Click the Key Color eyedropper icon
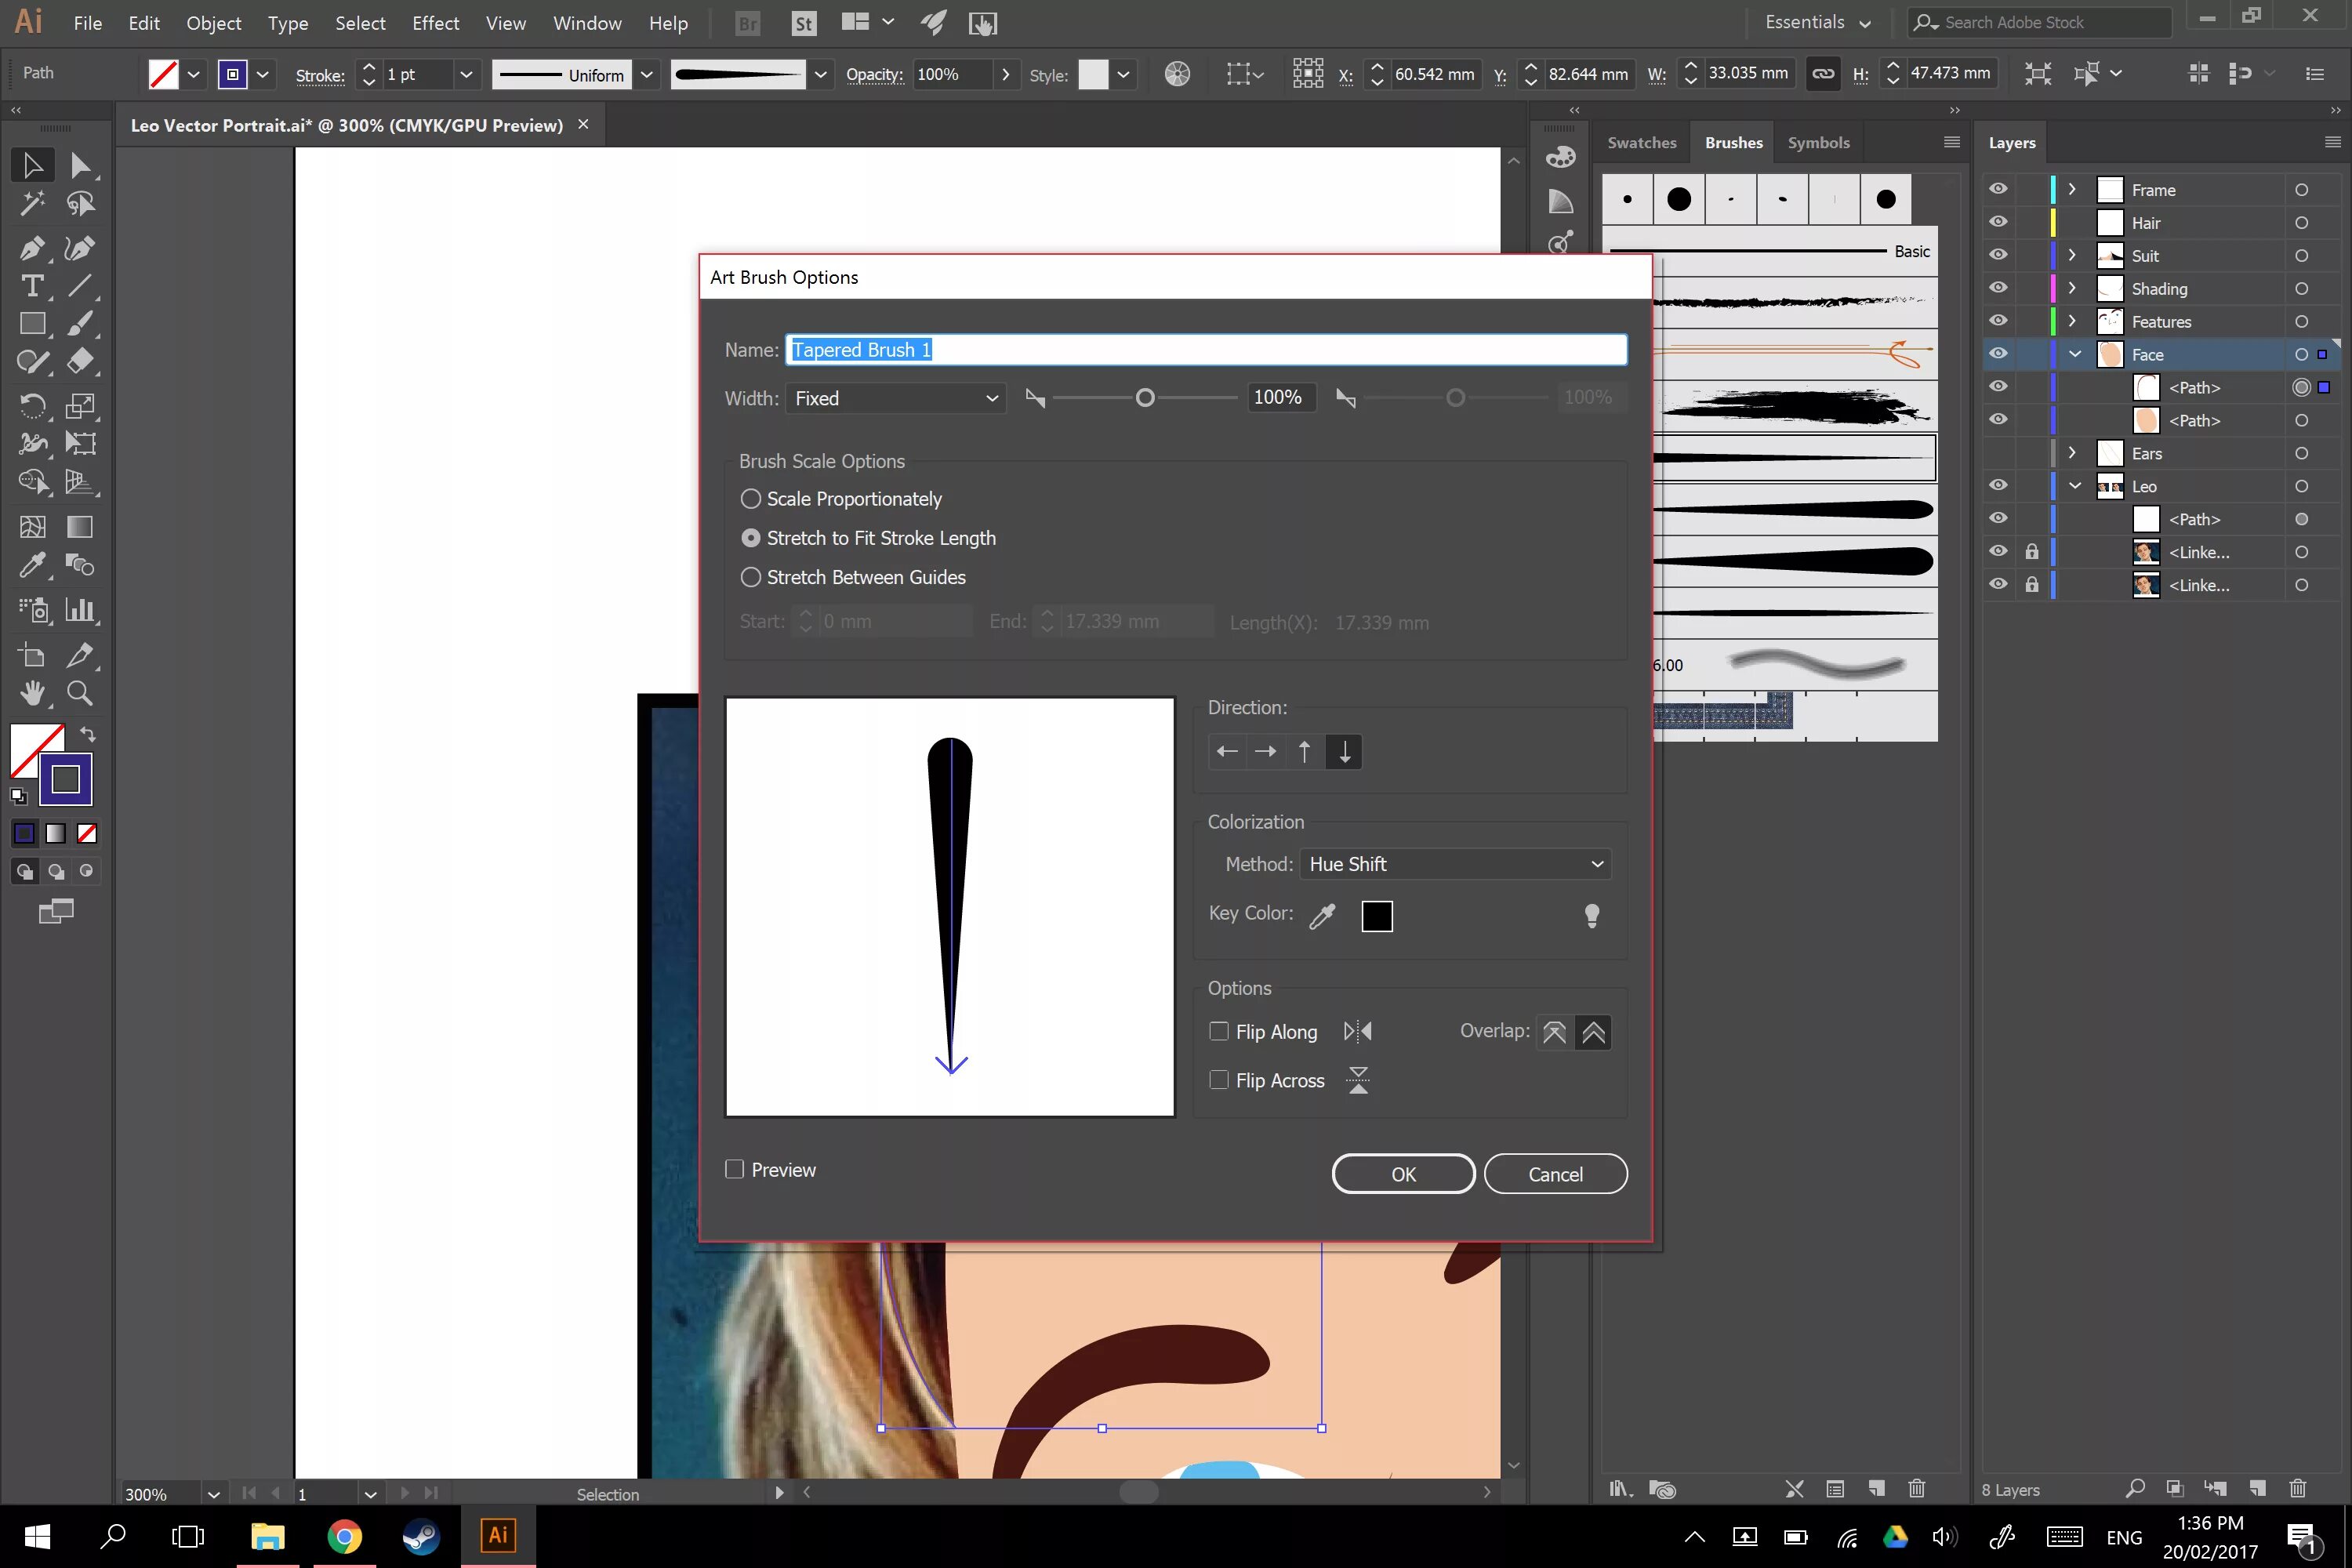Screen dimensions: 2352x1568 point(1322,915)
